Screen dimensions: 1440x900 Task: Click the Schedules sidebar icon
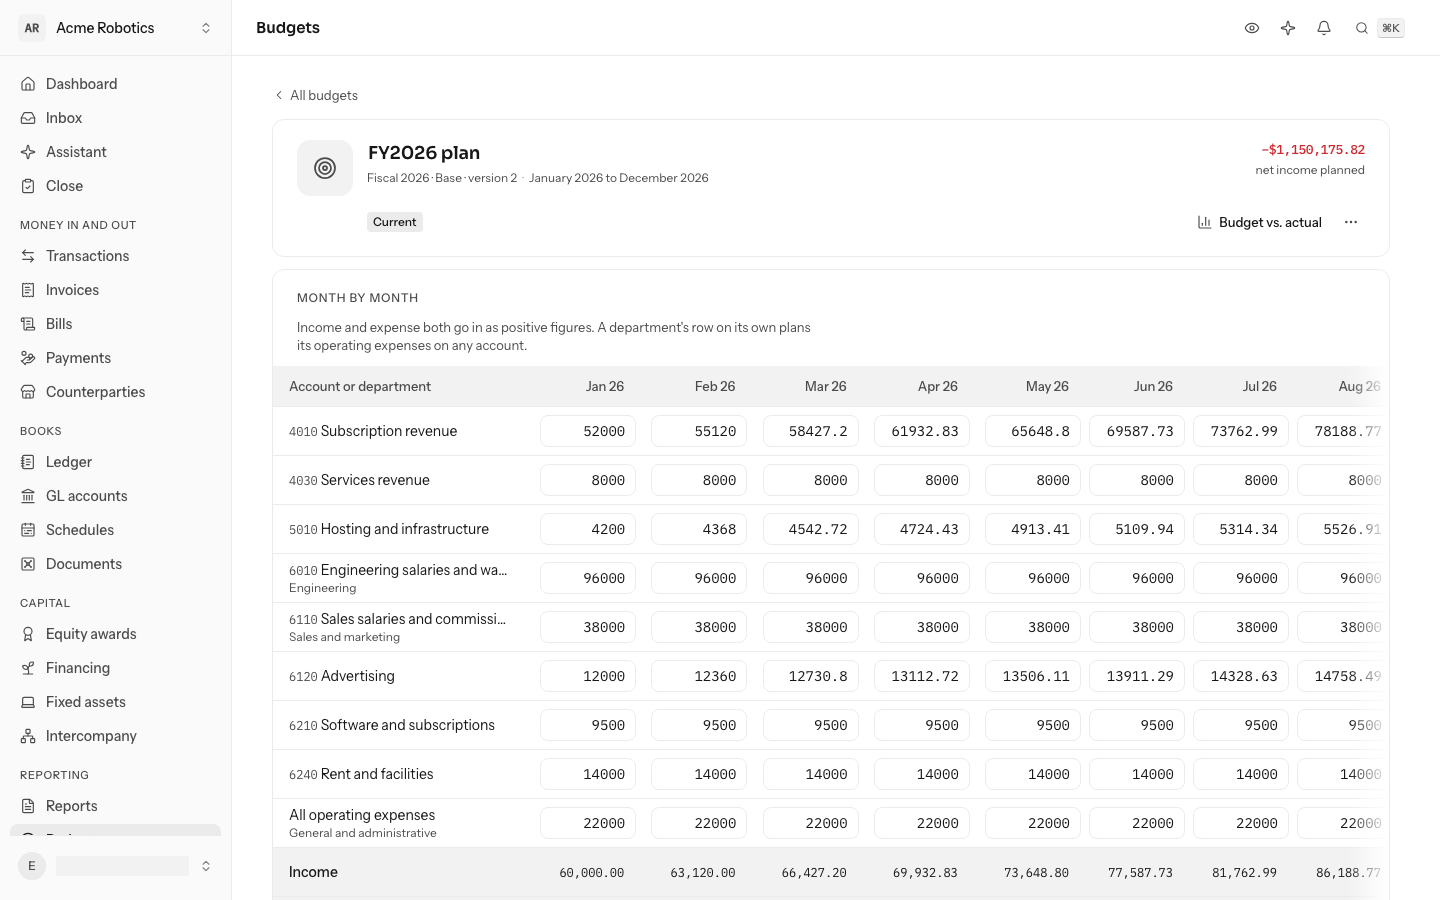coord(28,530)
